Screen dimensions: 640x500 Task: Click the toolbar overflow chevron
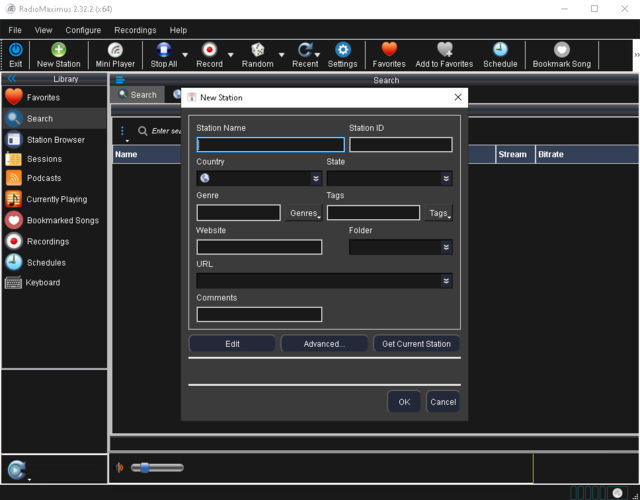(636, 55)
